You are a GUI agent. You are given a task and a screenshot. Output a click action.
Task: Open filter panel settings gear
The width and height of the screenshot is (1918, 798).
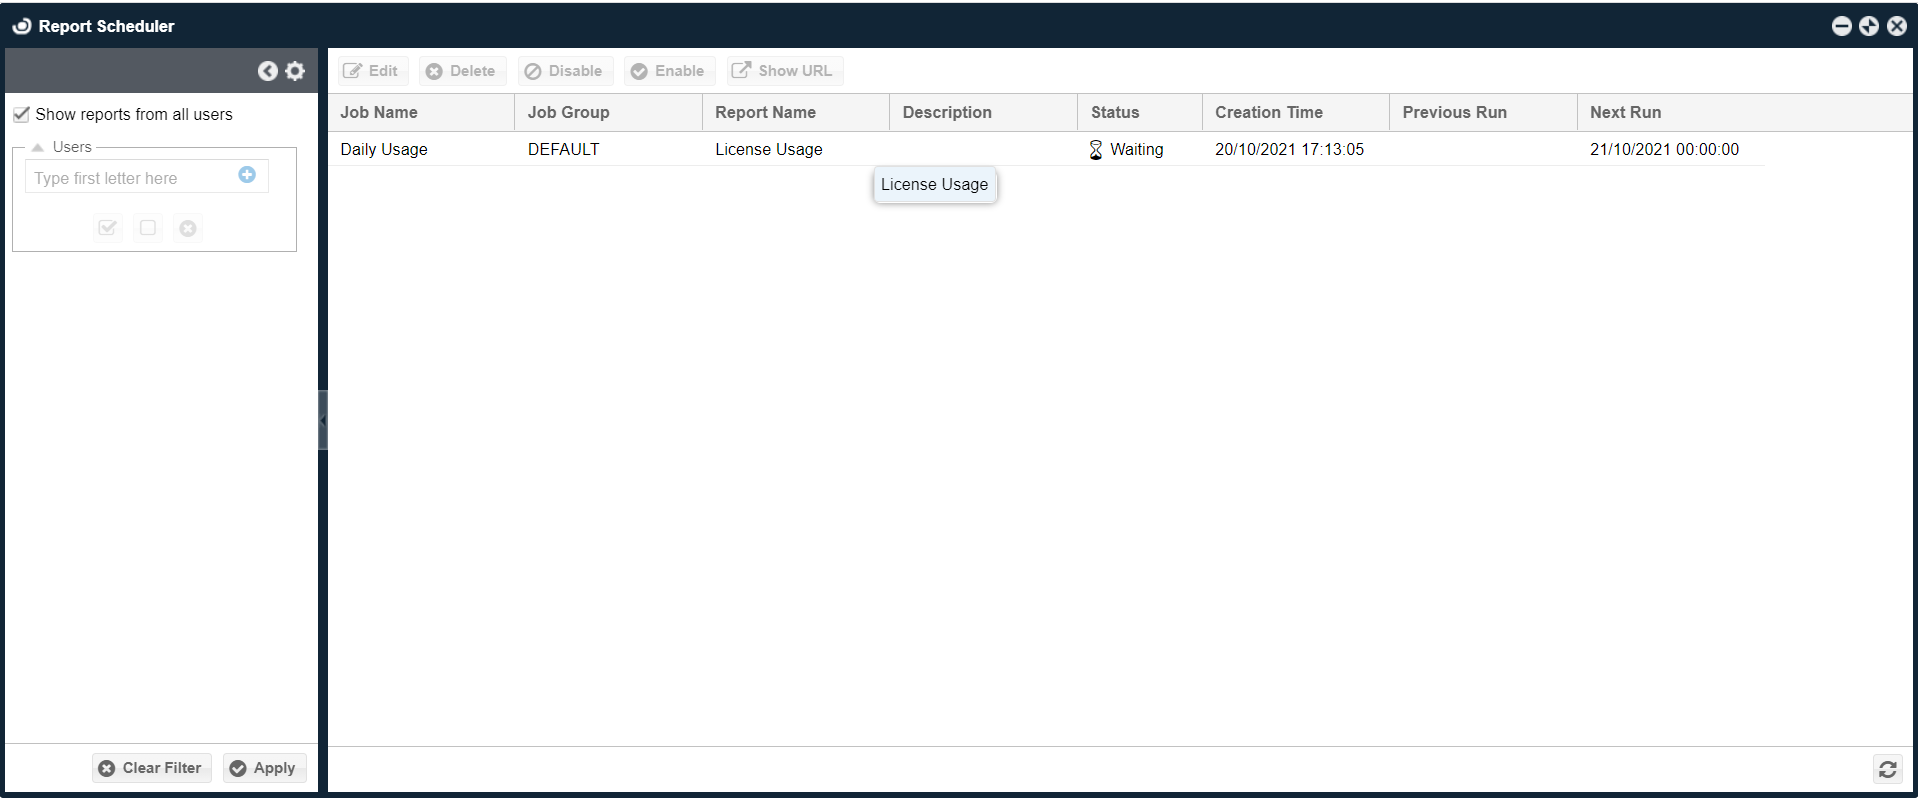click(x=295, y=71)
